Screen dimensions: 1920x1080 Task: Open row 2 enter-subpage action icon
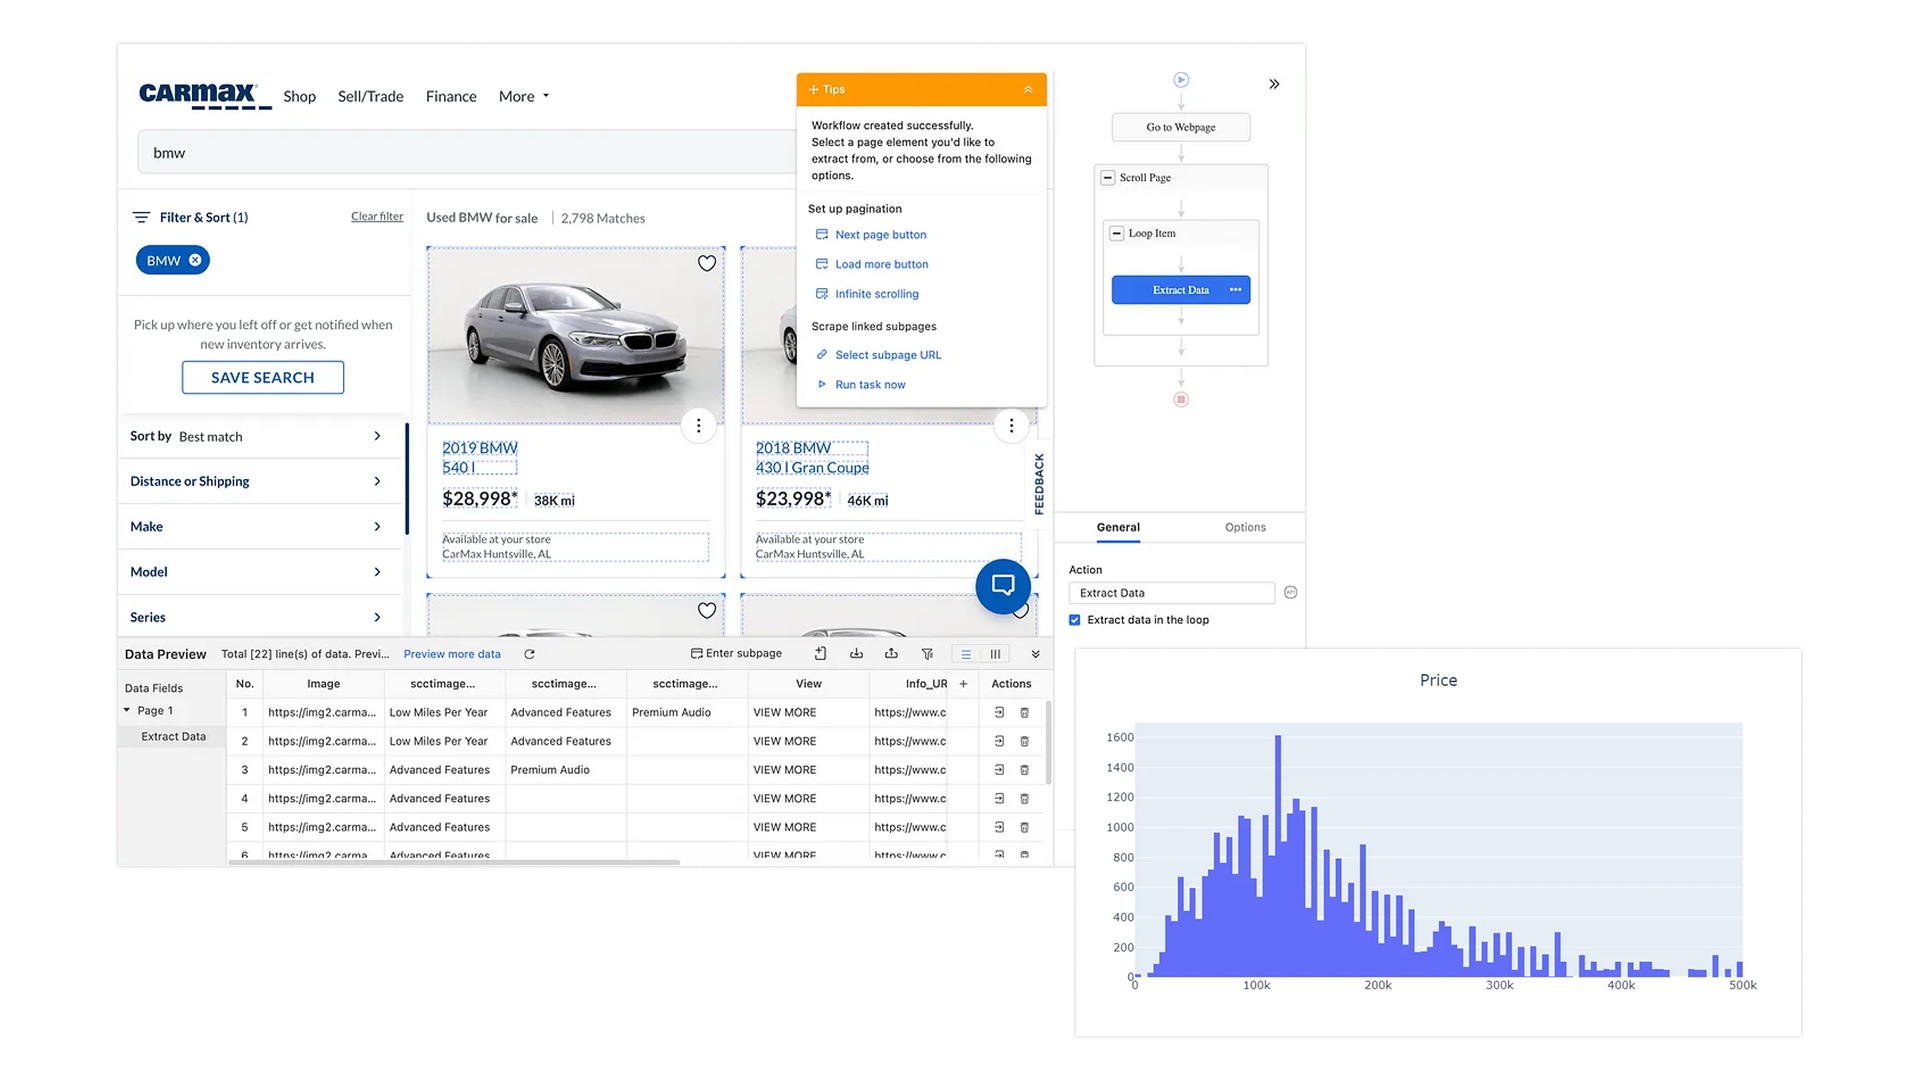pos(999,741)
